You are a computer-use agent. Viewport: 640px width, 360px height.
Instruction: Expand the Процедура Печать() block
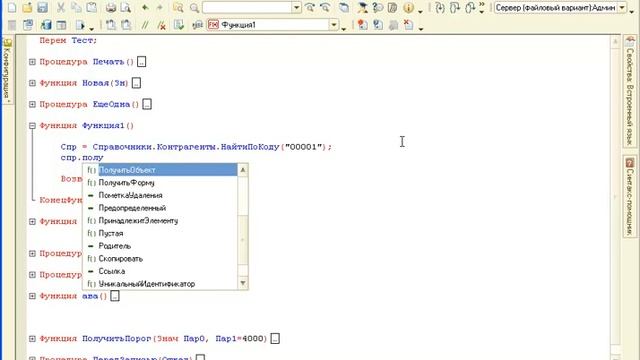[32, 62]
